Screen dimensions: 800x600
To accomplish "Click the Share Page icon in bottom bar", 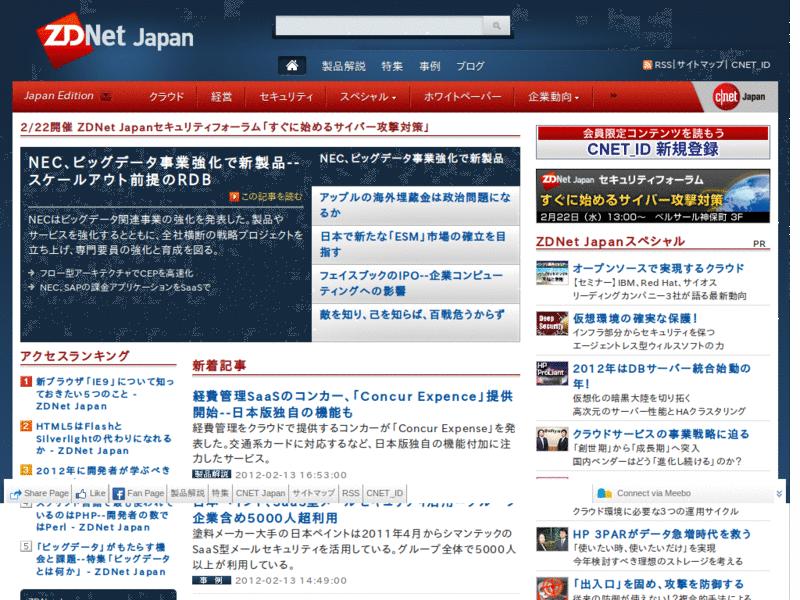I will tap(16, 493).
